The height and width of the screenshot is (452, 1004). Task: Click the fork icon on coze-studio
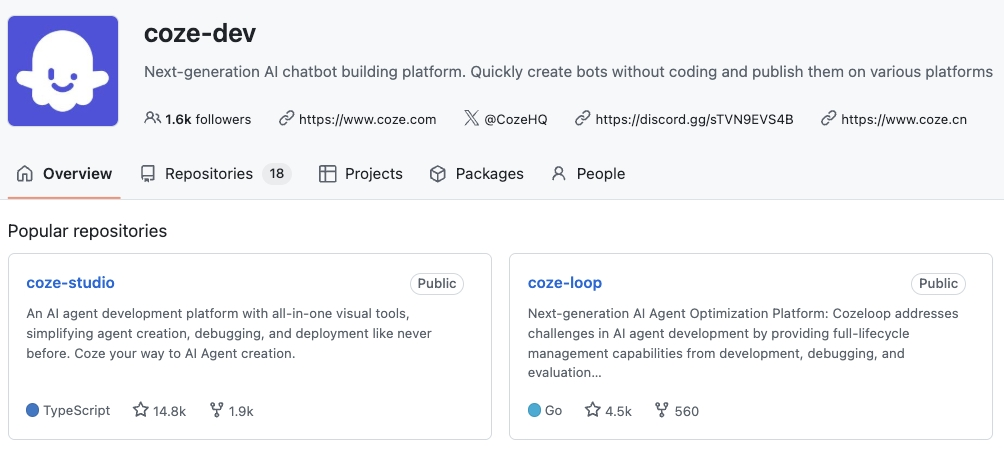(218, 410)
